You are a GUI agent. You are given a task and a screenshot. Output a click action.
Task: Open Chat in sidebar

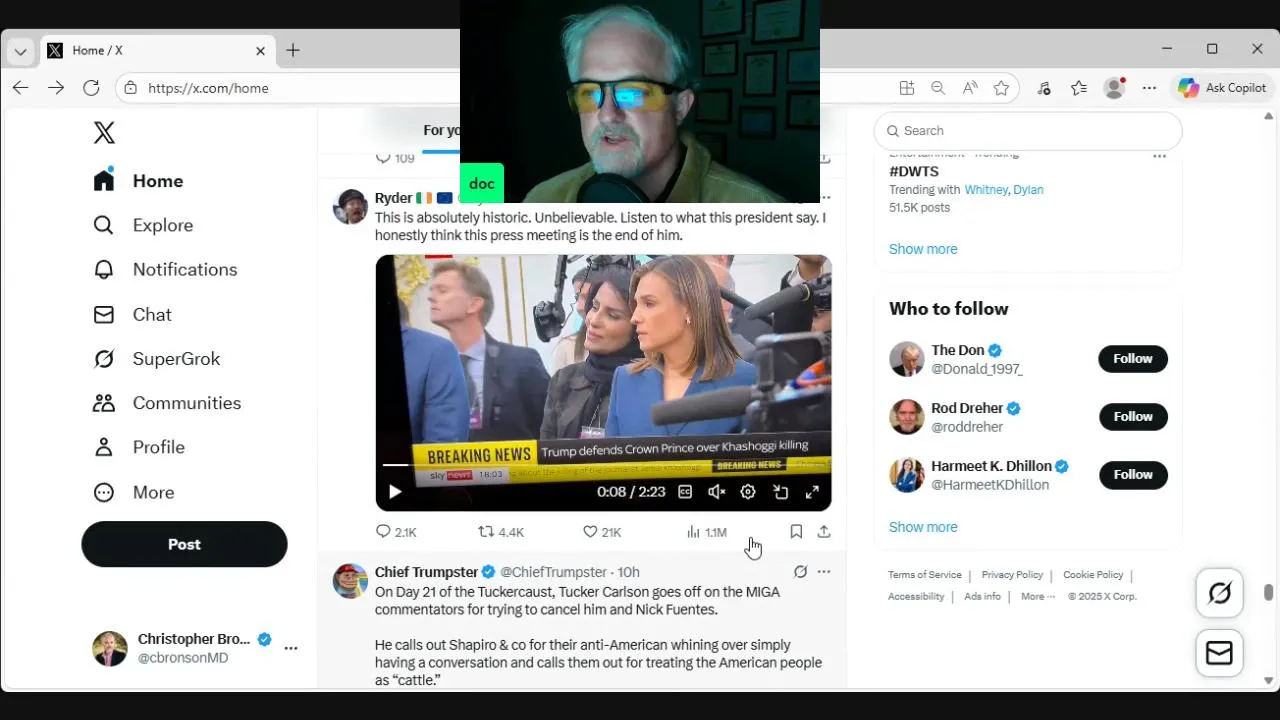132,314
